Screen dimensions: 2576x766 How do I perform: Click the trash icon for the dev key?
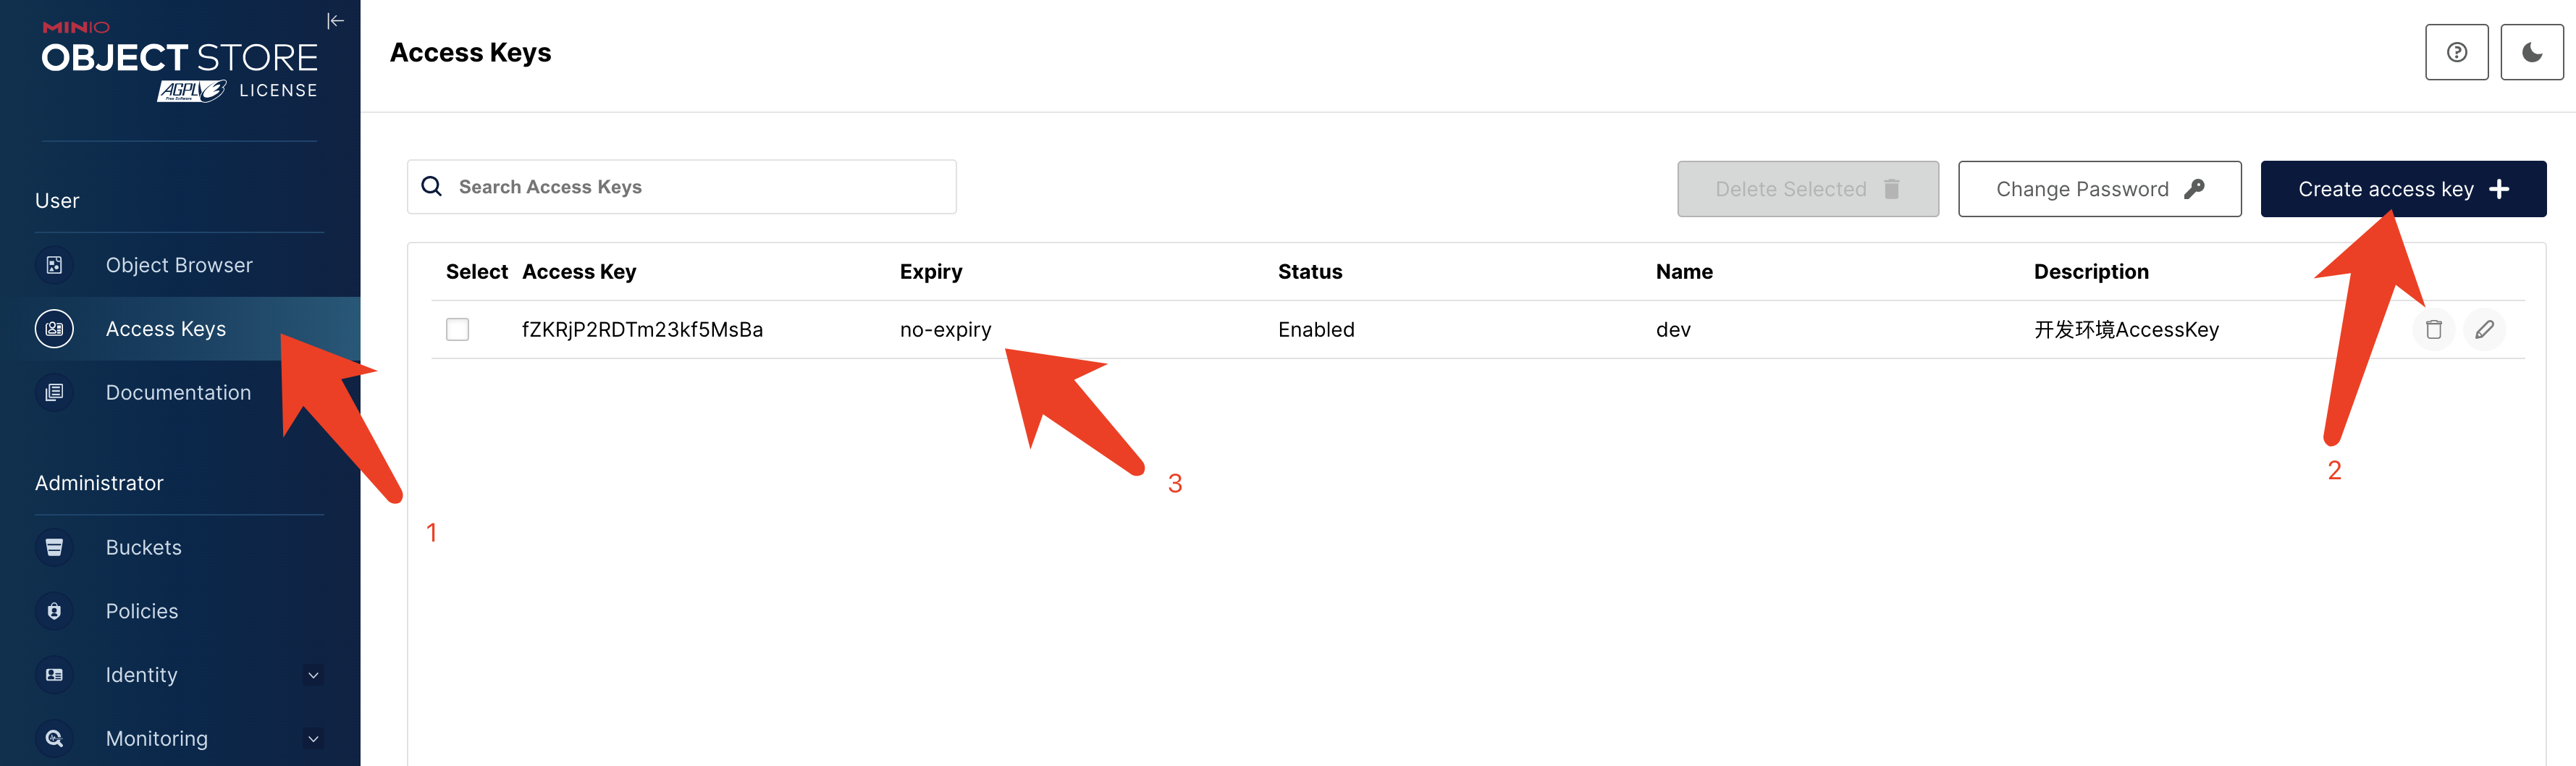[2433, 329]
